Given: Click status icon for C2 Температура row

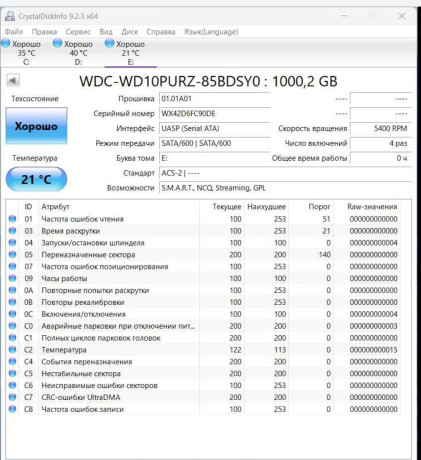Looking at the screenshot, I should click(12, 349).
